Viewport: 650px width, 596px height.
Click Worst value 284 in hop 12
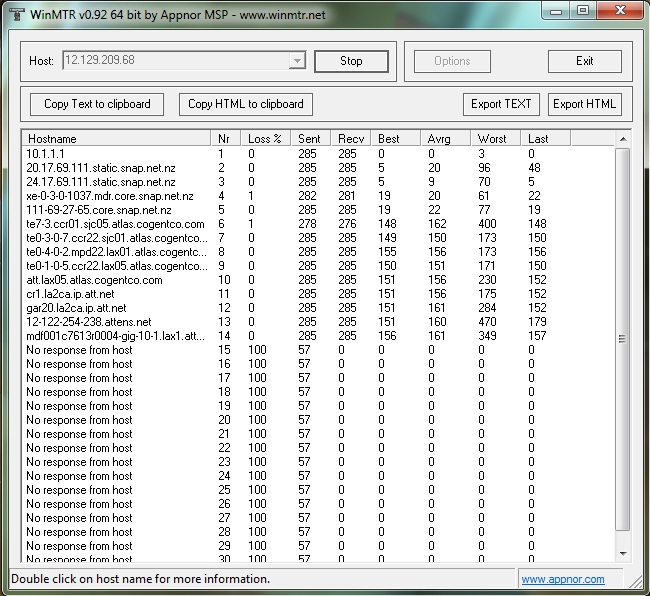(x=487, y=308)
